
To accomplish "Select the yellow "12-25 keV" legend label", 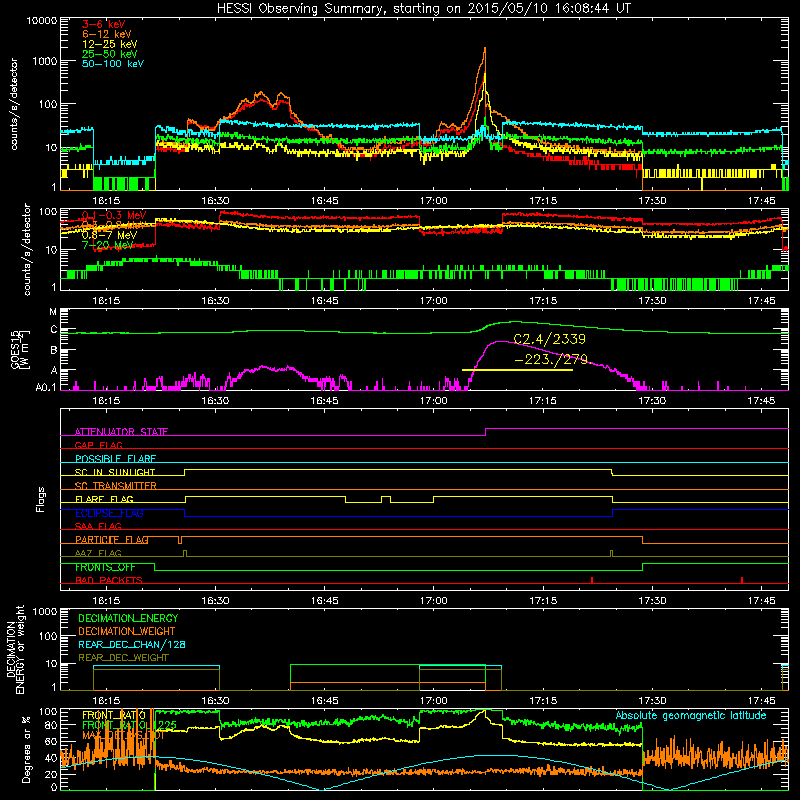I will 109,44.
